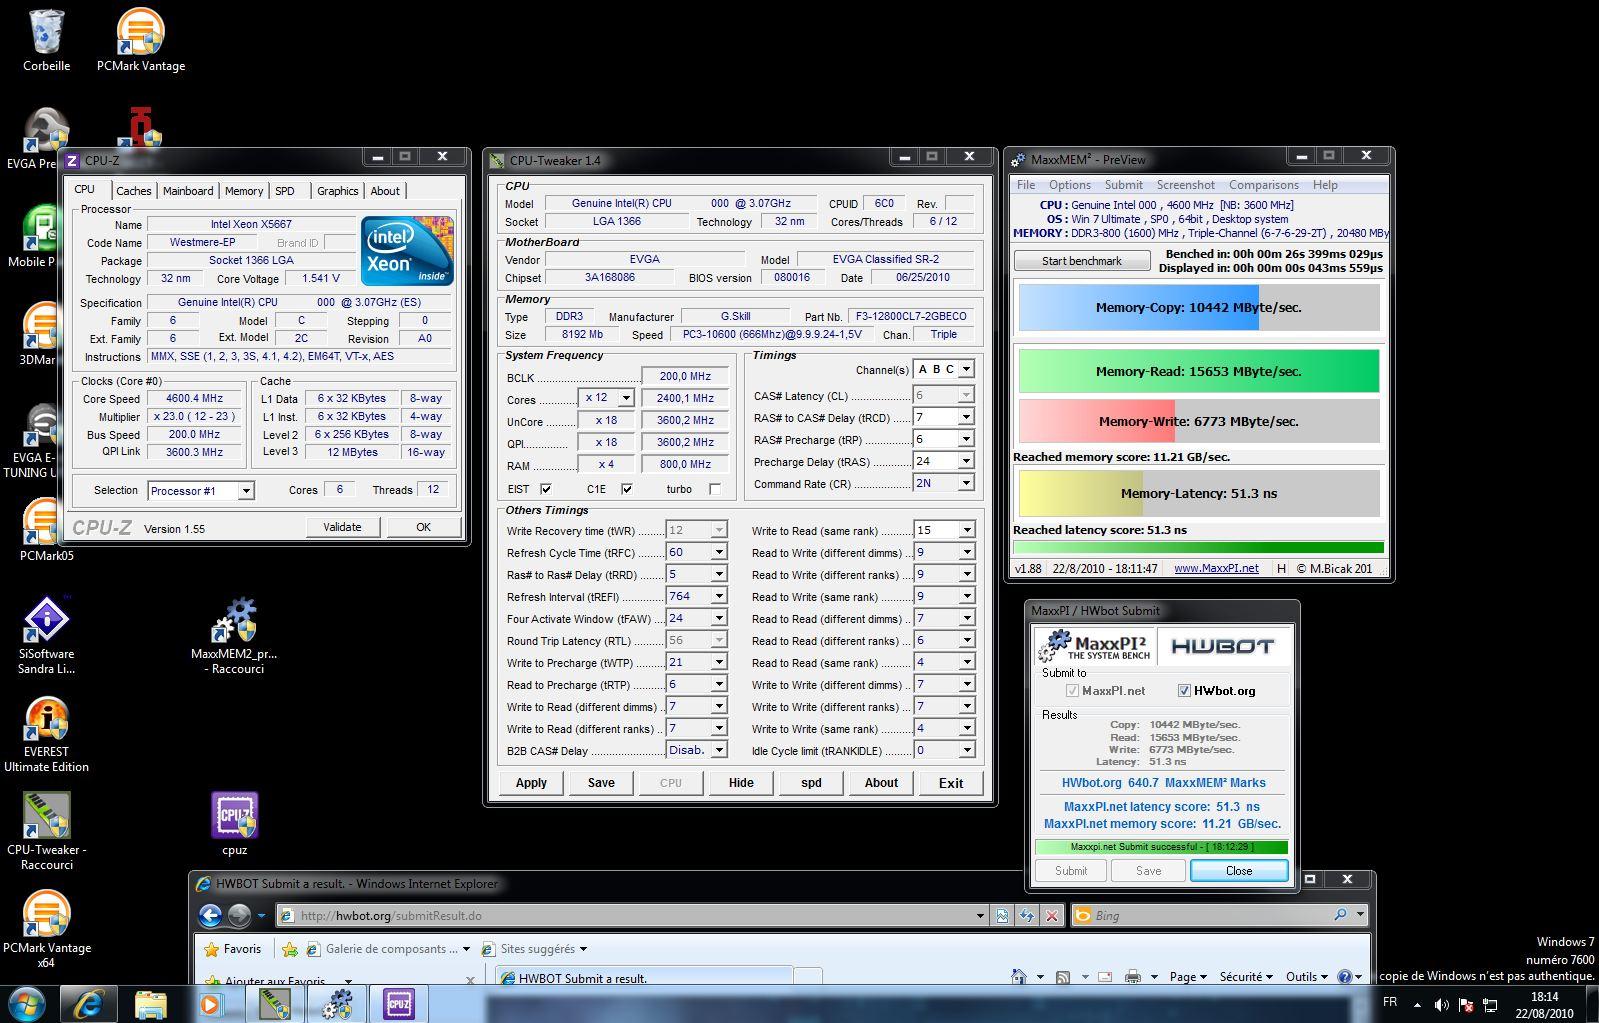Open Command Rate CR dropdown

click(966, 483)
